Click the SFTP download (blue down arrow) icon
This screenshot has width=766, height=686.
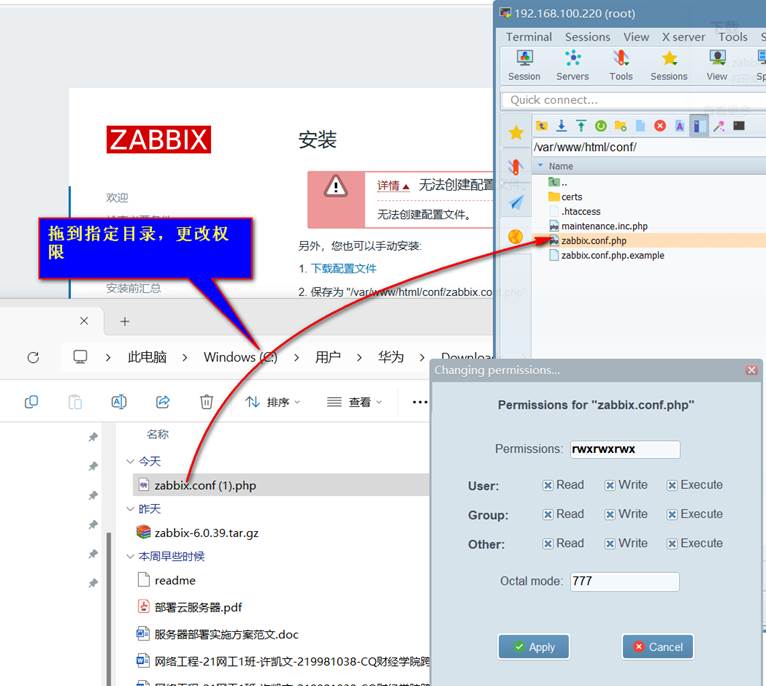pyautogui.click(x=561, y=126)
